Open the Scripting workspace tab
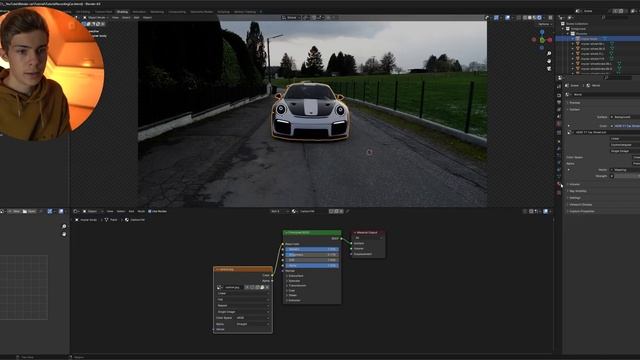Image resolution: width=640 pixels, height=360 pixels. [223, 12]
